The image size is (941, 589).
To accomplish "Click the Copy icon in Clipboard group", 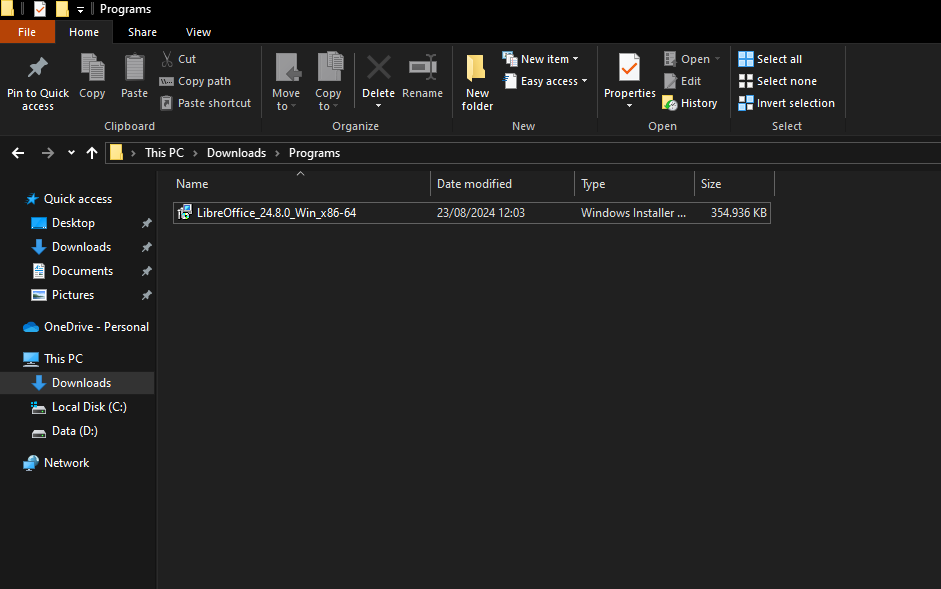I will point(92,68).
